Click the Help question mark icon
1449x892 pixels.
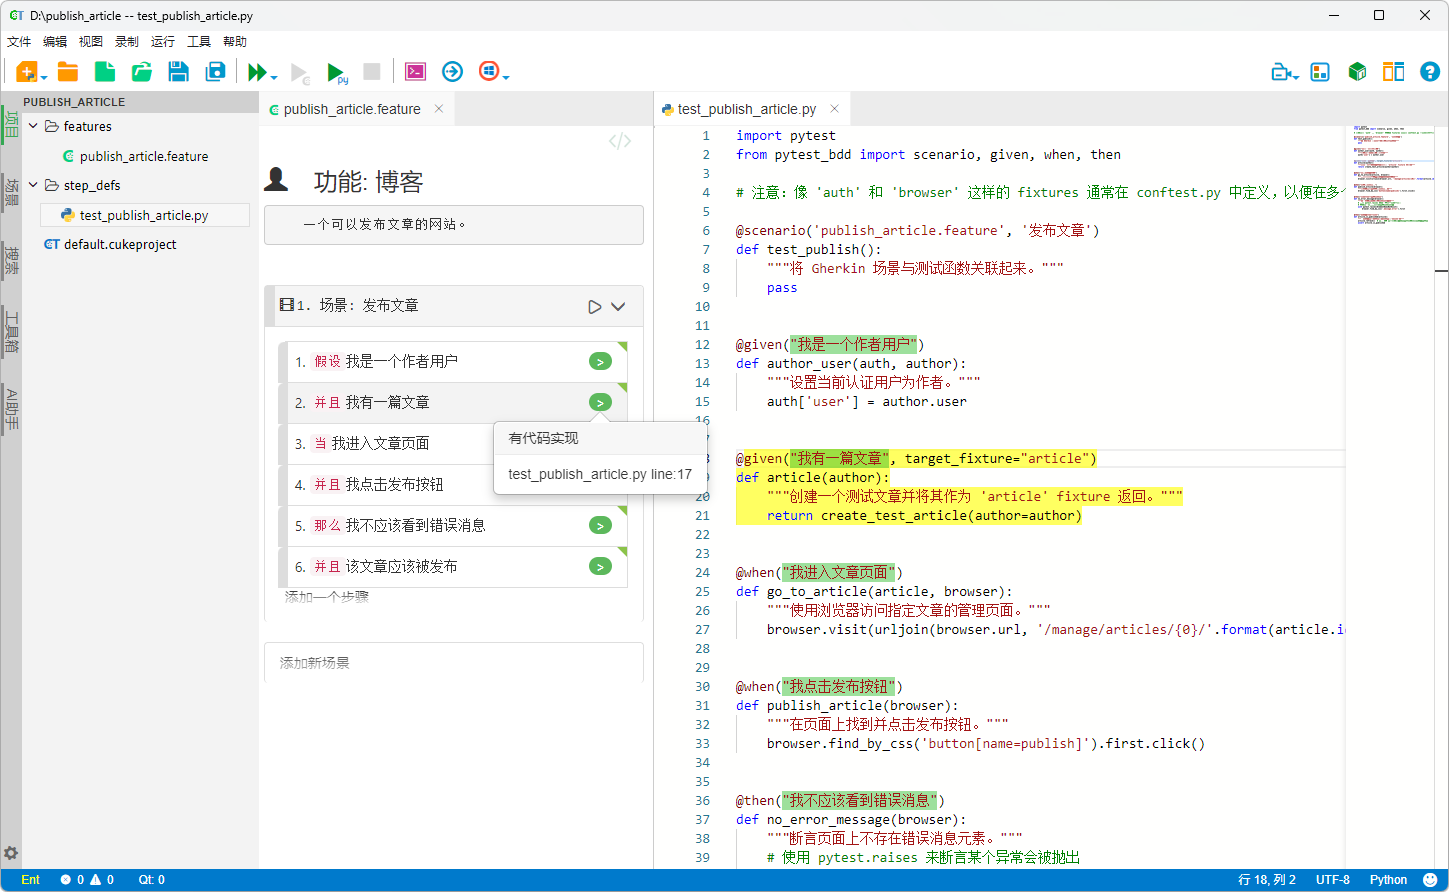tap(1429, 71)
